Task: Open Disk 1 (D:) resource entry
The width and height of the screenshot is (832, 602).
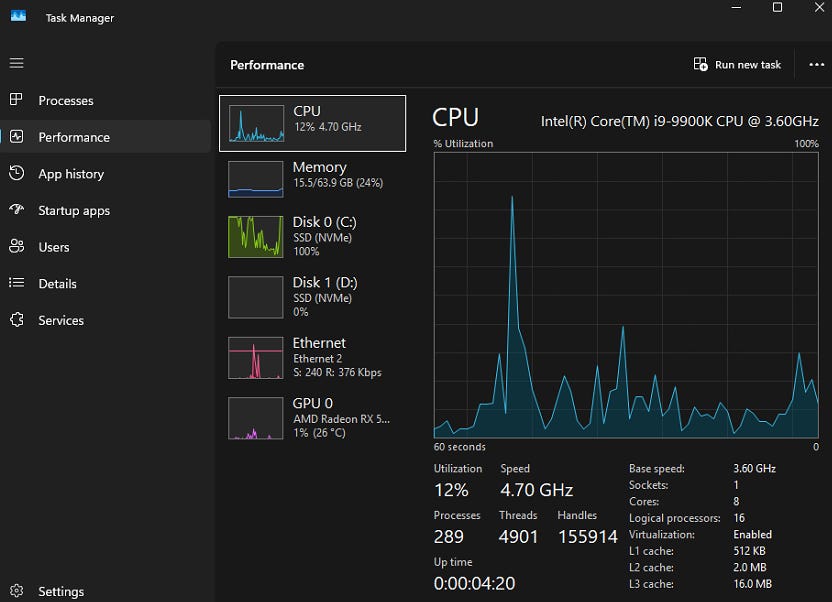Action: pos(312,297)
